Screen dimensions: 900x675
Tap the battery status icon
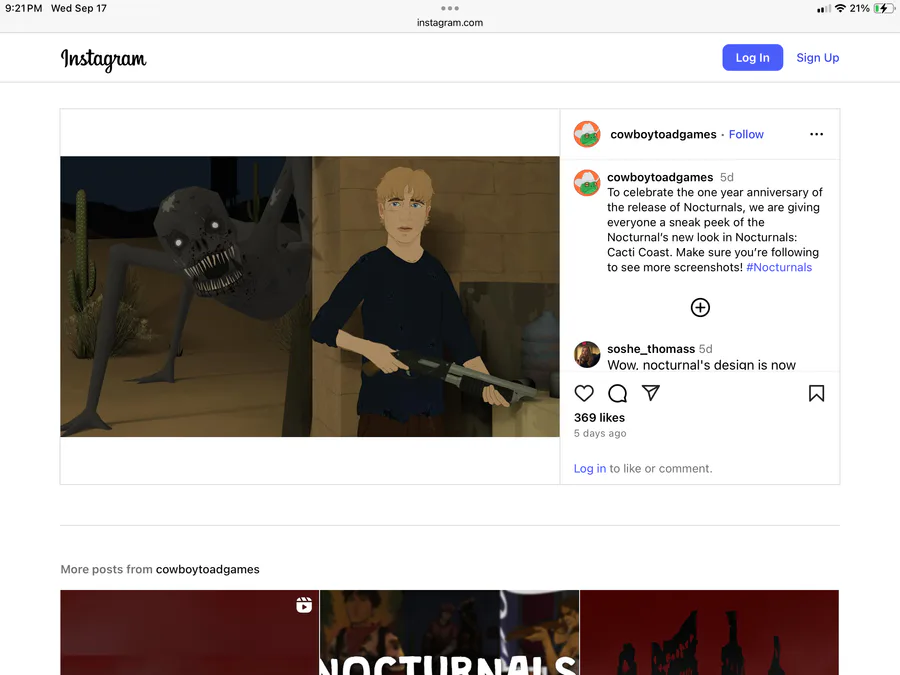coord(883,8)
